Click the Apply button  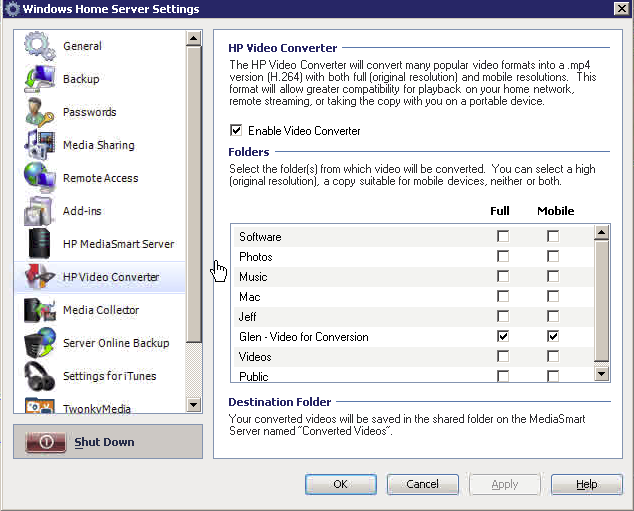coord(505,484)
